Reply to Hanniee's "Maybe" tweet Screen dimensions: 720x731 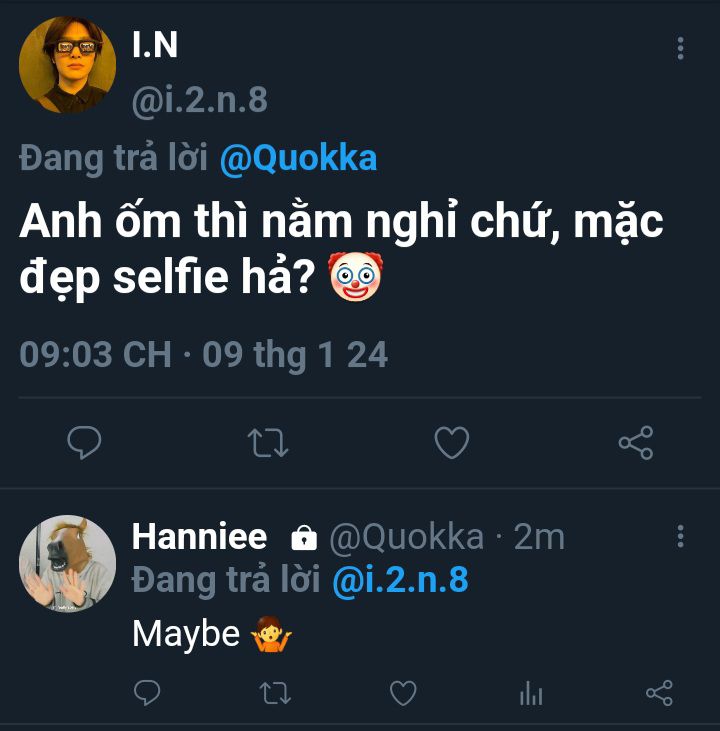point(147,692)
